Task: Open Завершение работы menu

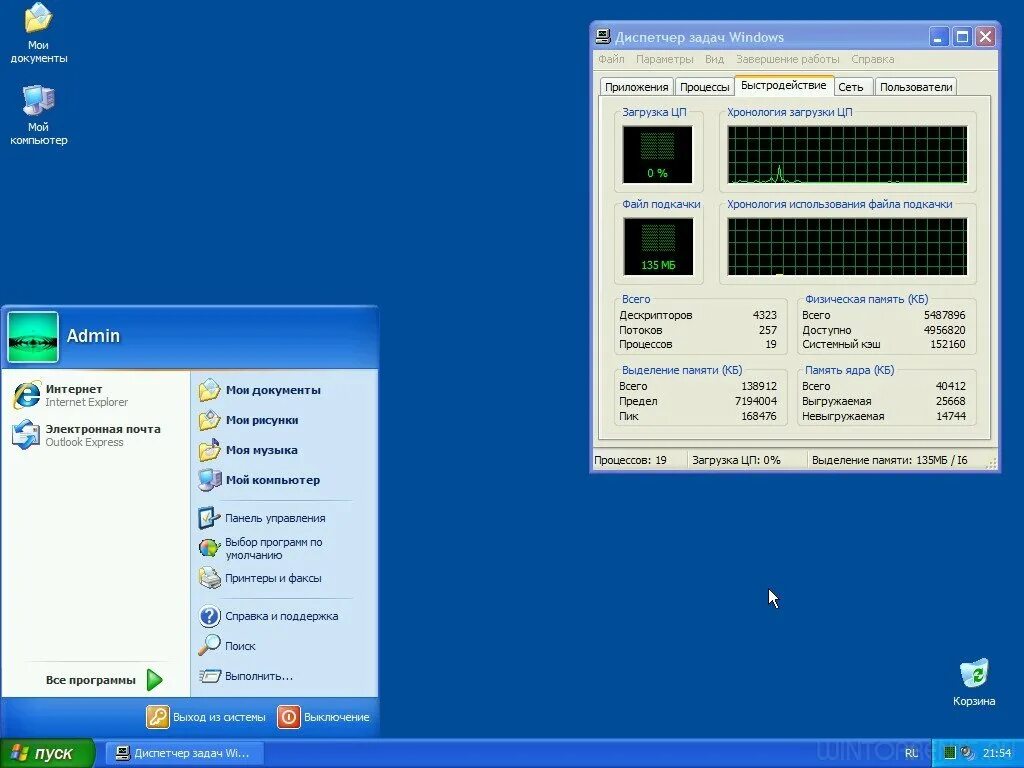Action: pos(788,59)
